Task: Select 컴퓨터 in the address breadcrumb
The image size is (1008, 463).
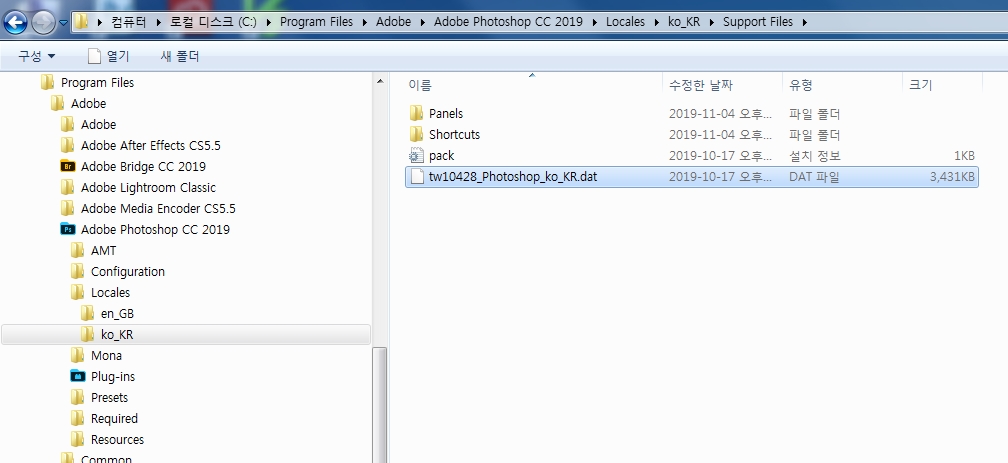Action: click(129, 22)
